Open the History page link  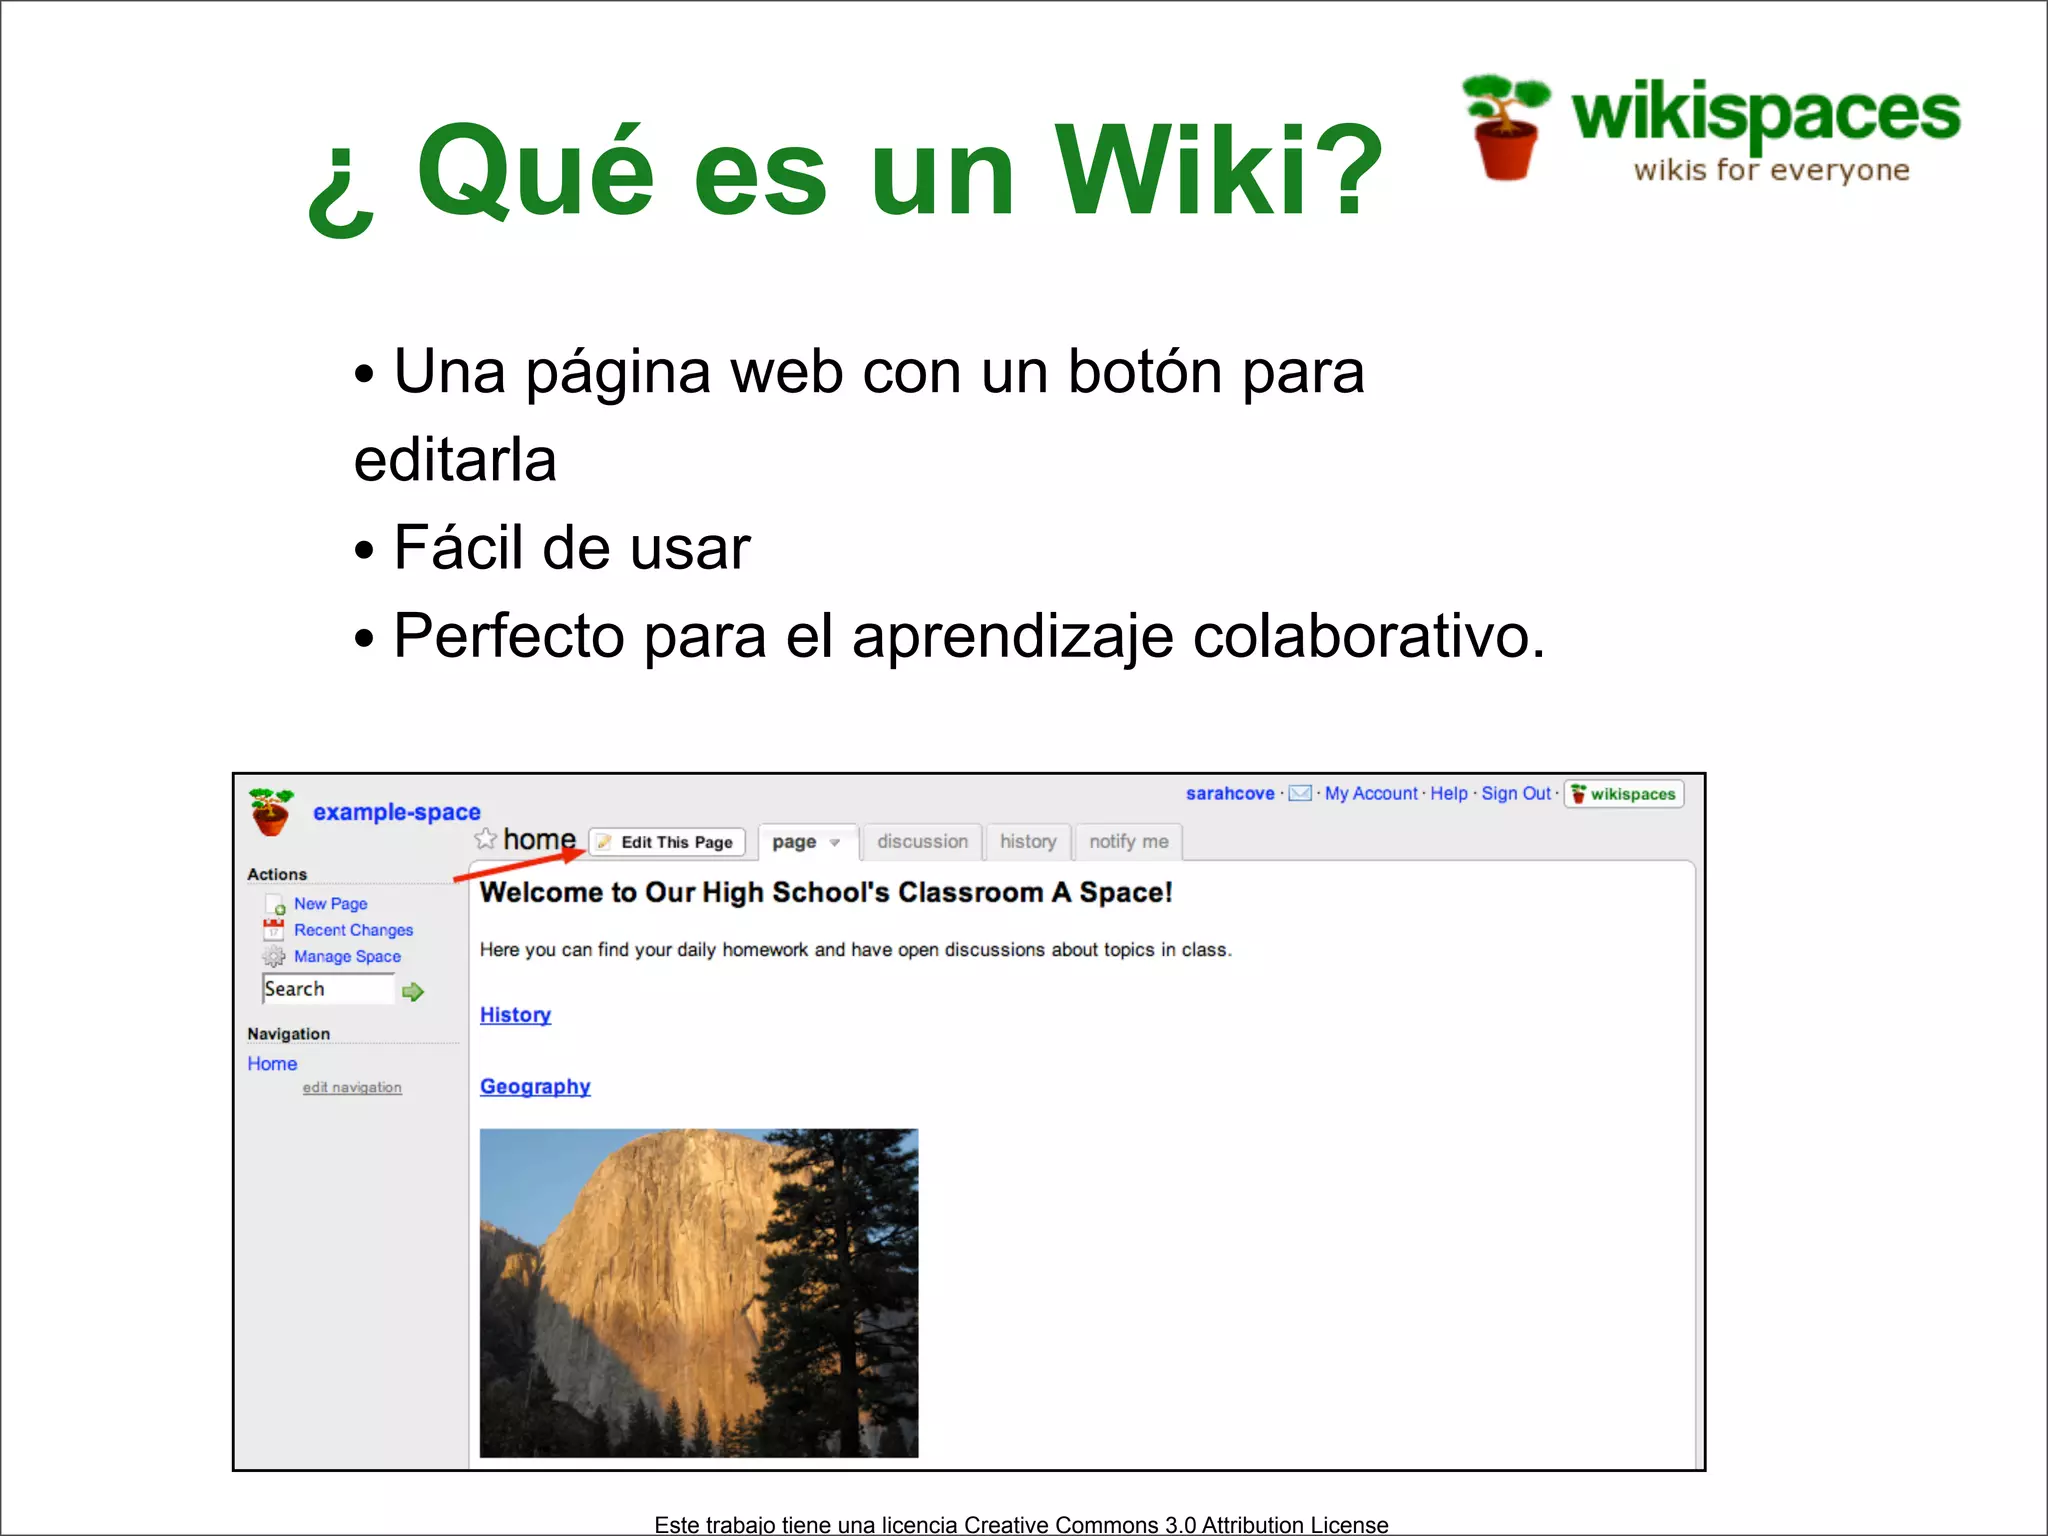[x=515, y=1015]
